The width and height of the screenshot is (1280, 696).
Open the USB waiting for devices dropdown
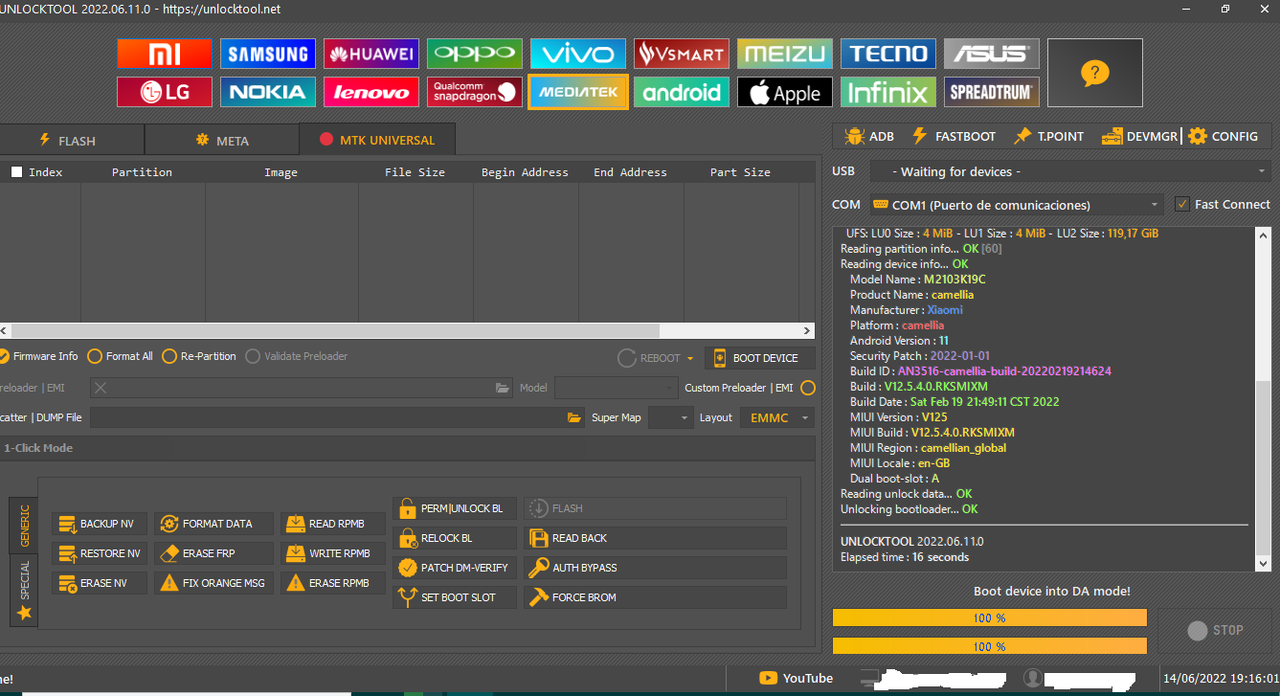click(x=1070, y=172)
